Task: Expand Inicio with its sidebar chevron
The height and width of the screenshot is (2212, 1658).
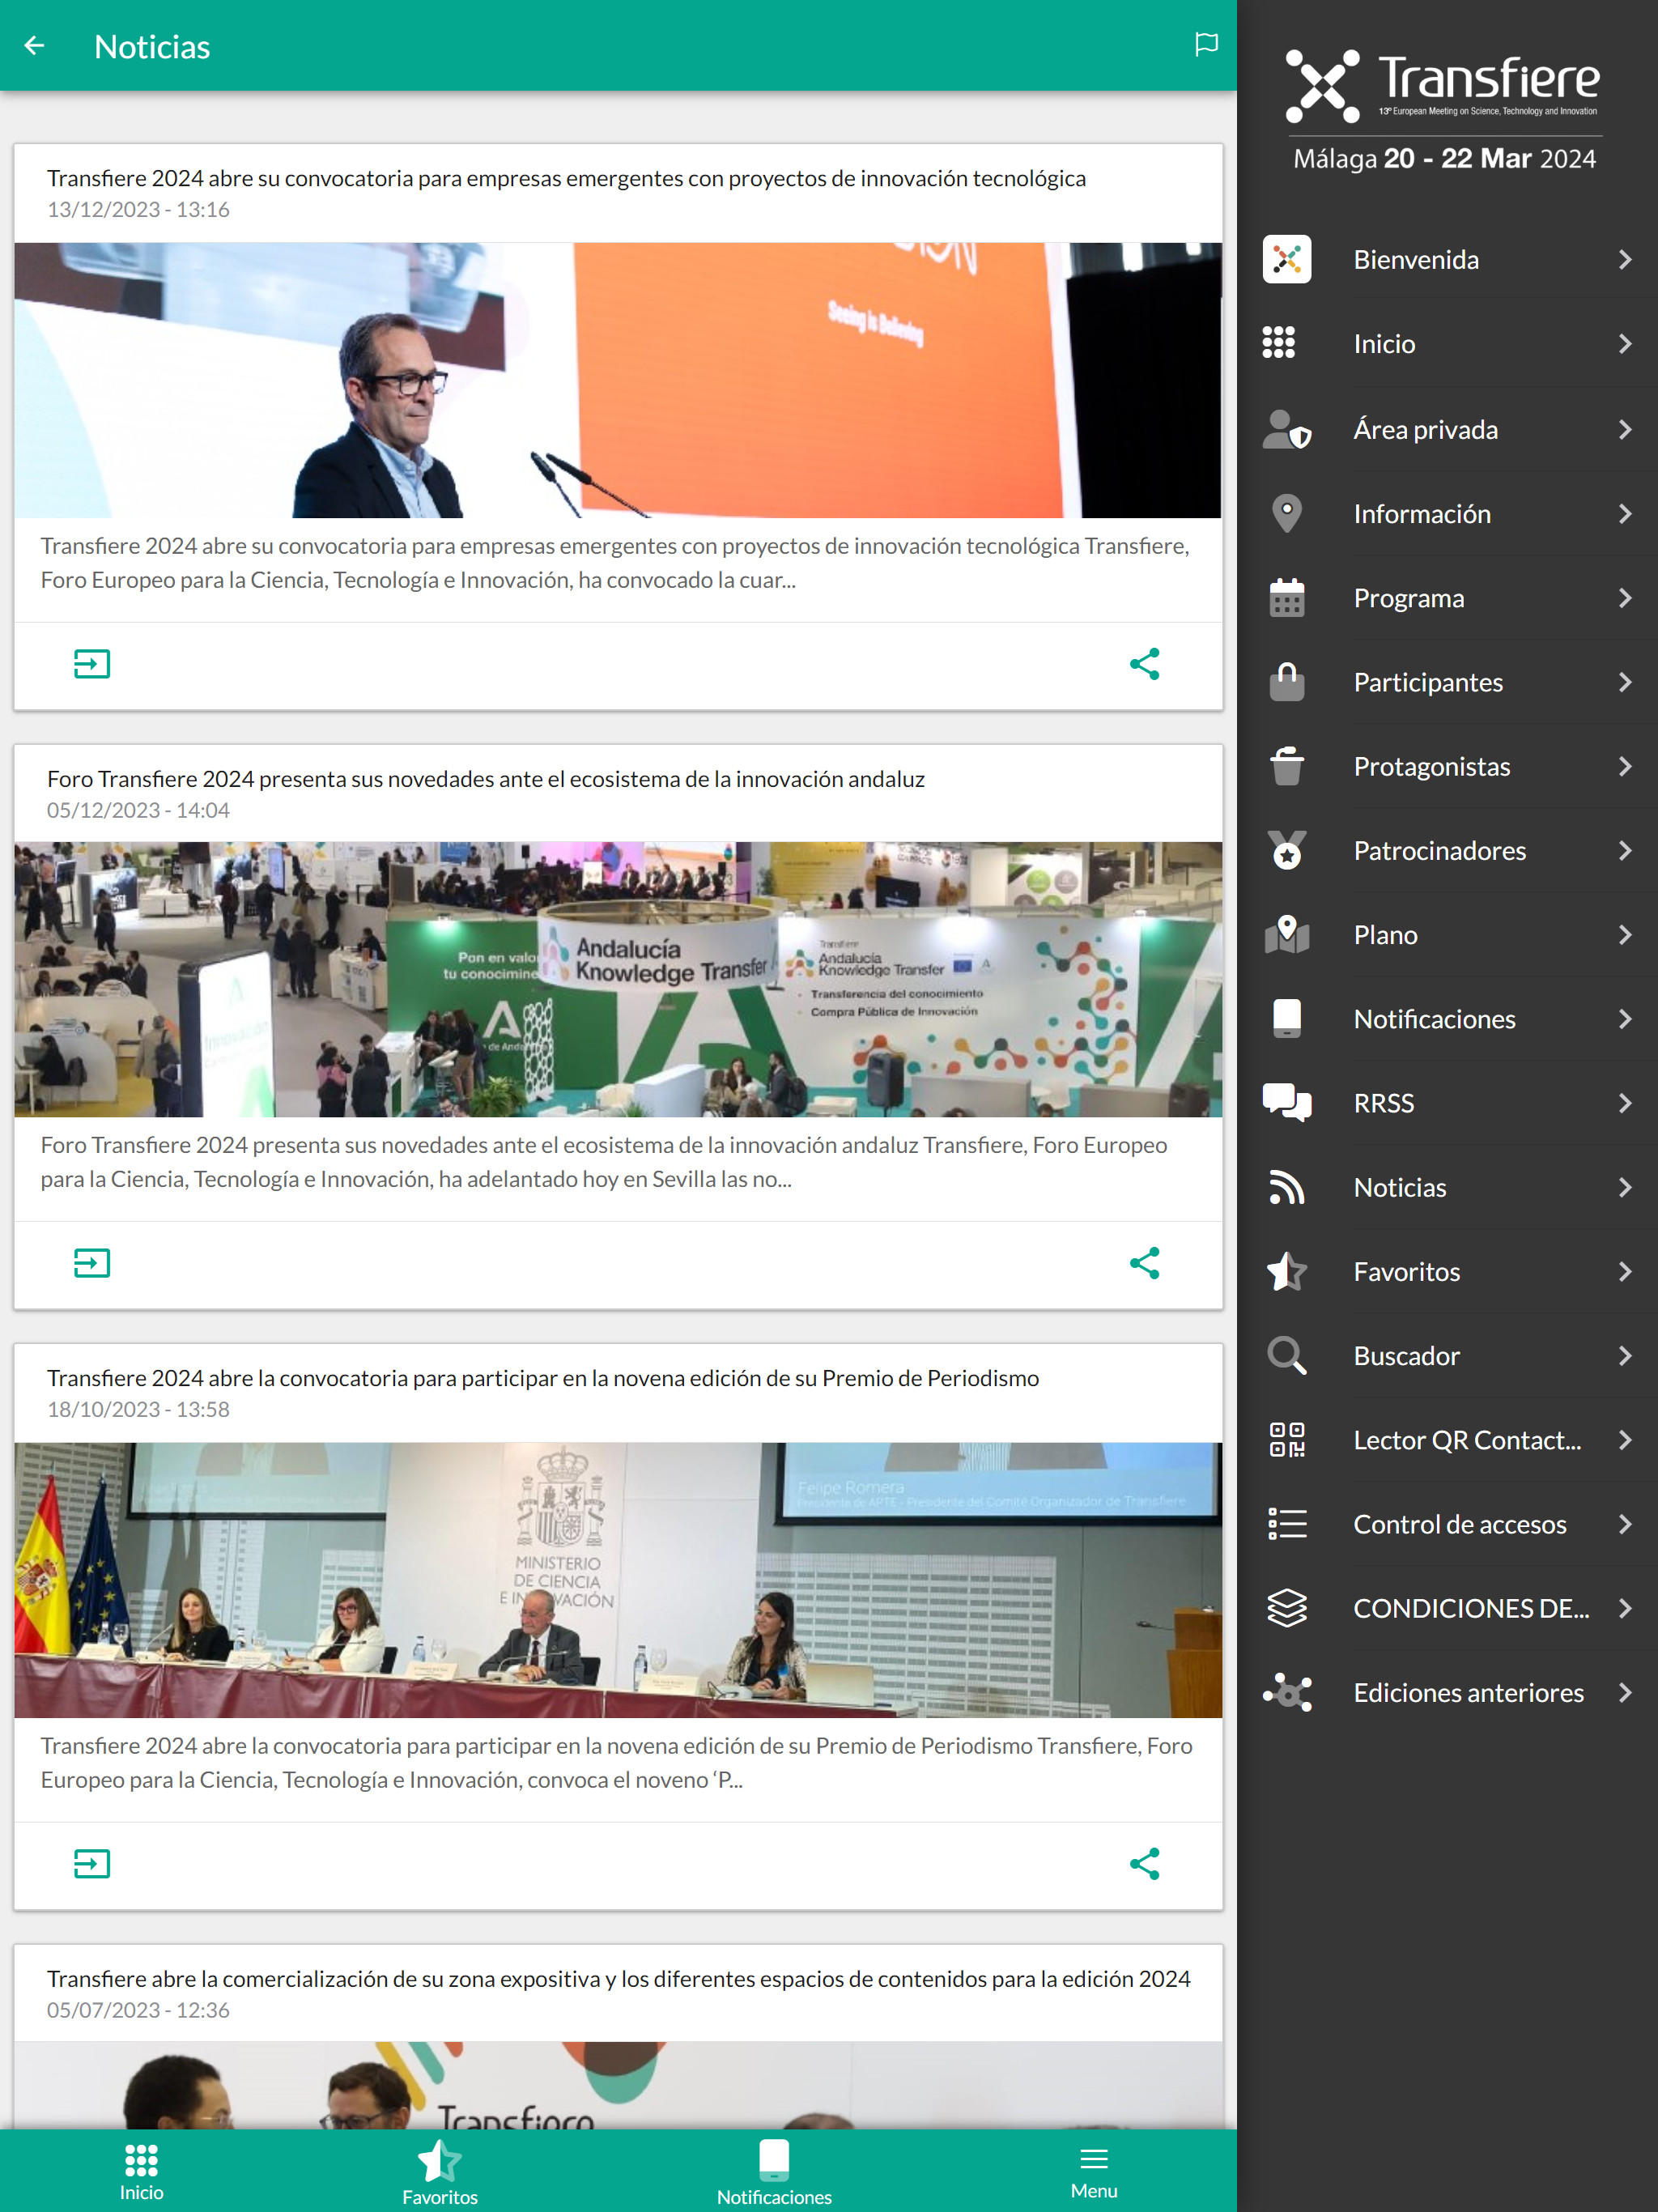Action: (1625, 343)
